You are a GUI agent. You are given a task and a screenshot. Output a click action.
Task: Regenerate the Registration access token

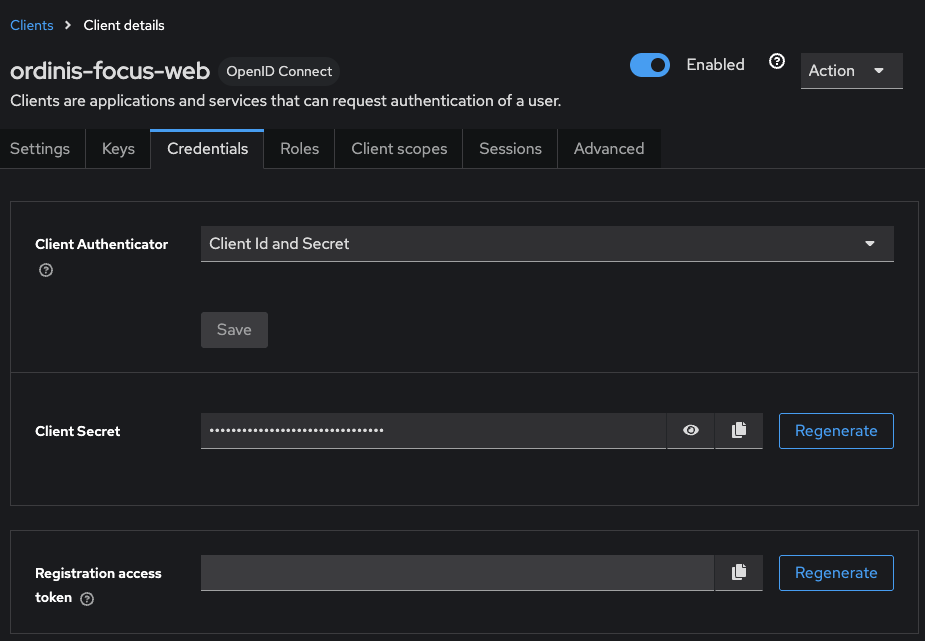[835, 573]
